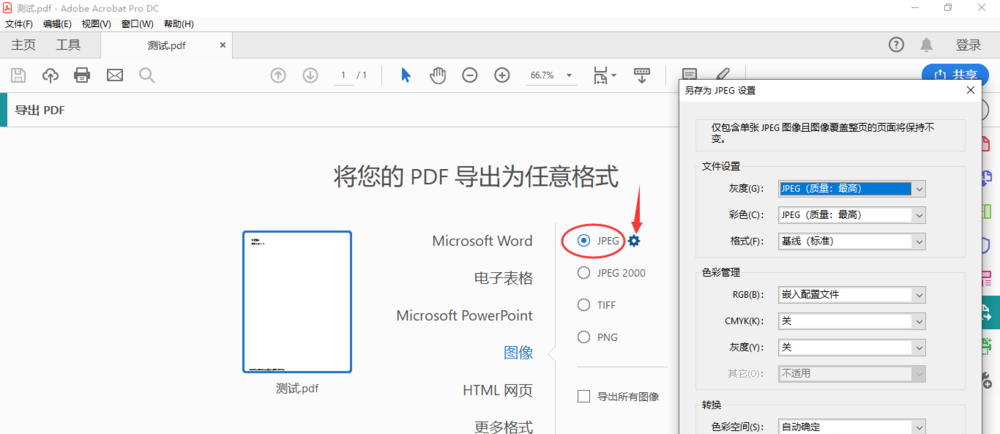Choose the Hand pan tool
1000x434 pixels.
pos(438,75)
